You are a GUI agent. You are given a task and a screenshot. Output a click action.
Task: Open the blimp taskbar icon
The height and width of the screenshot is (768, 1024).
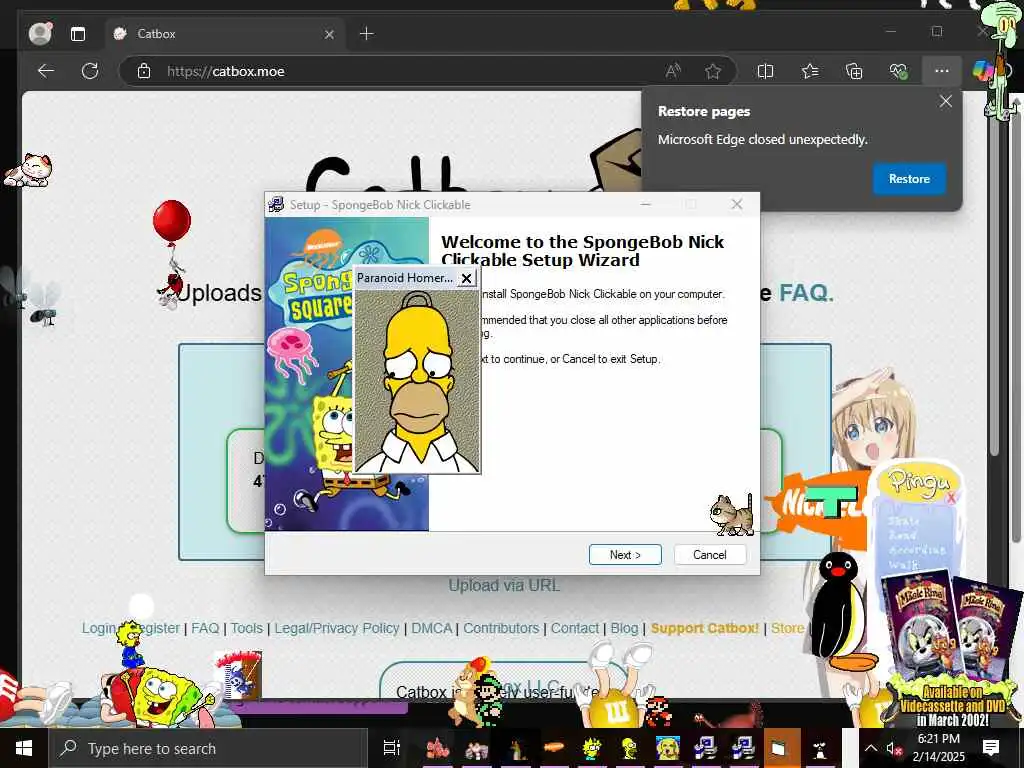(x=553, y=747)
